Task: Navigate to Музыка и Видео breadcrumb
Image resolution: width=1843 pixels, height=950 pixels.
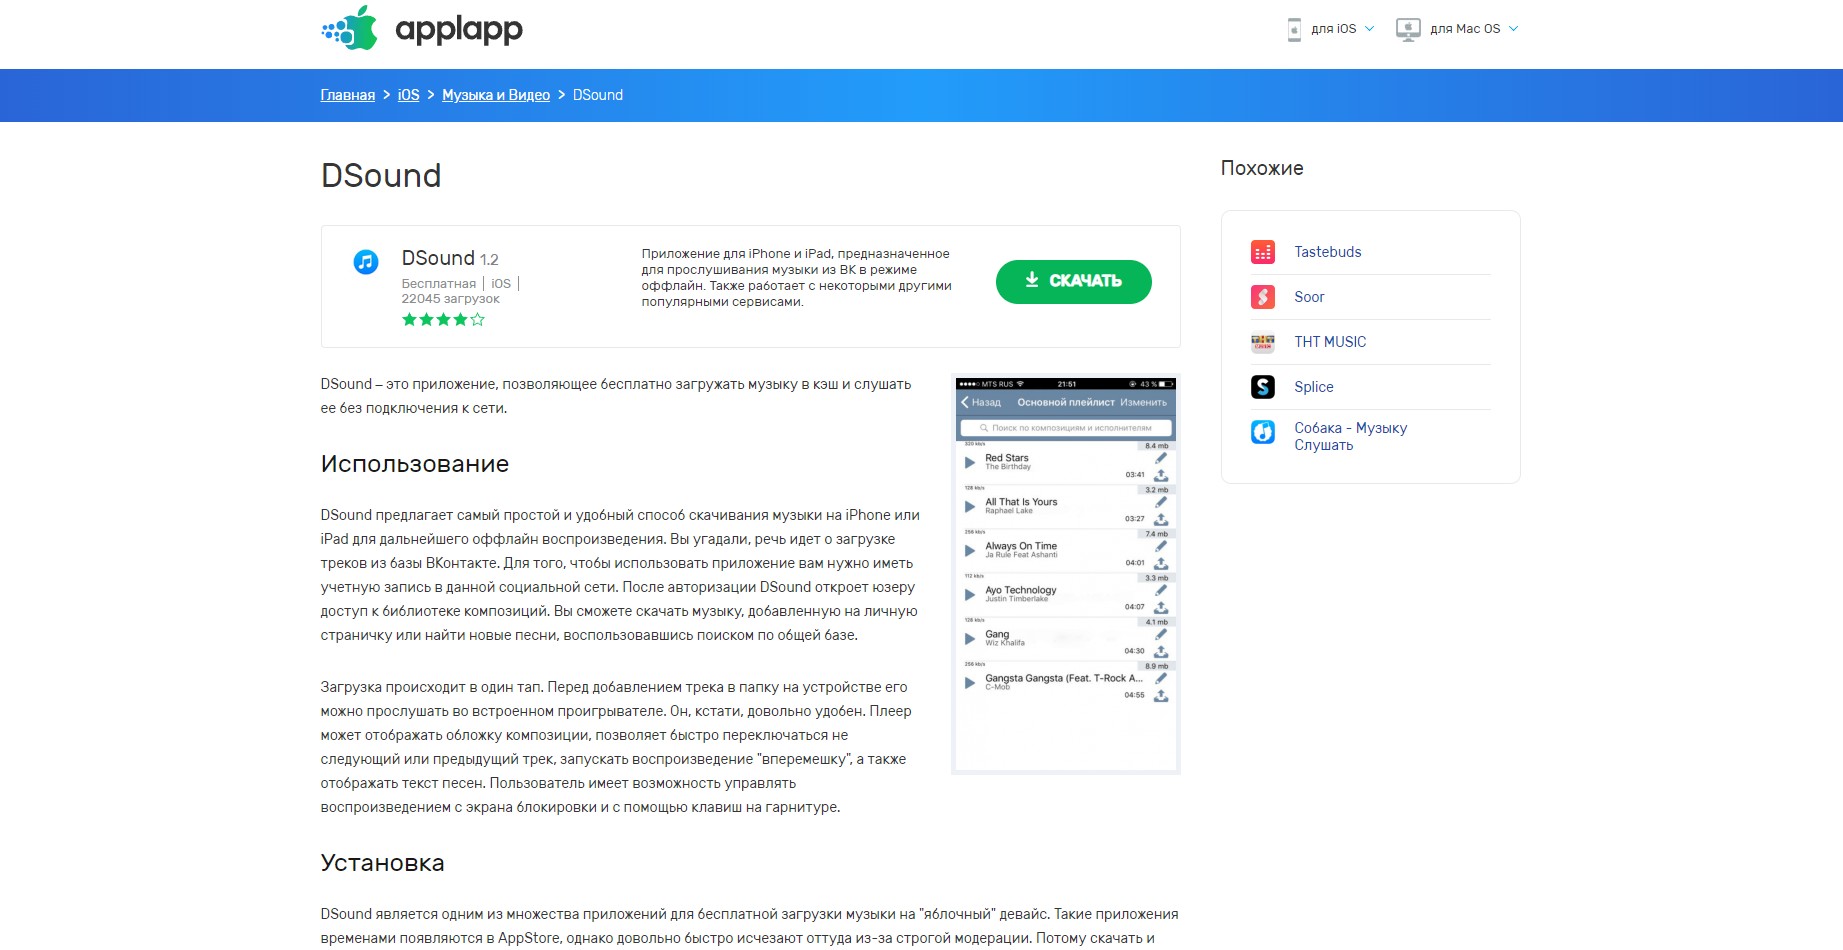Action: 496,95
